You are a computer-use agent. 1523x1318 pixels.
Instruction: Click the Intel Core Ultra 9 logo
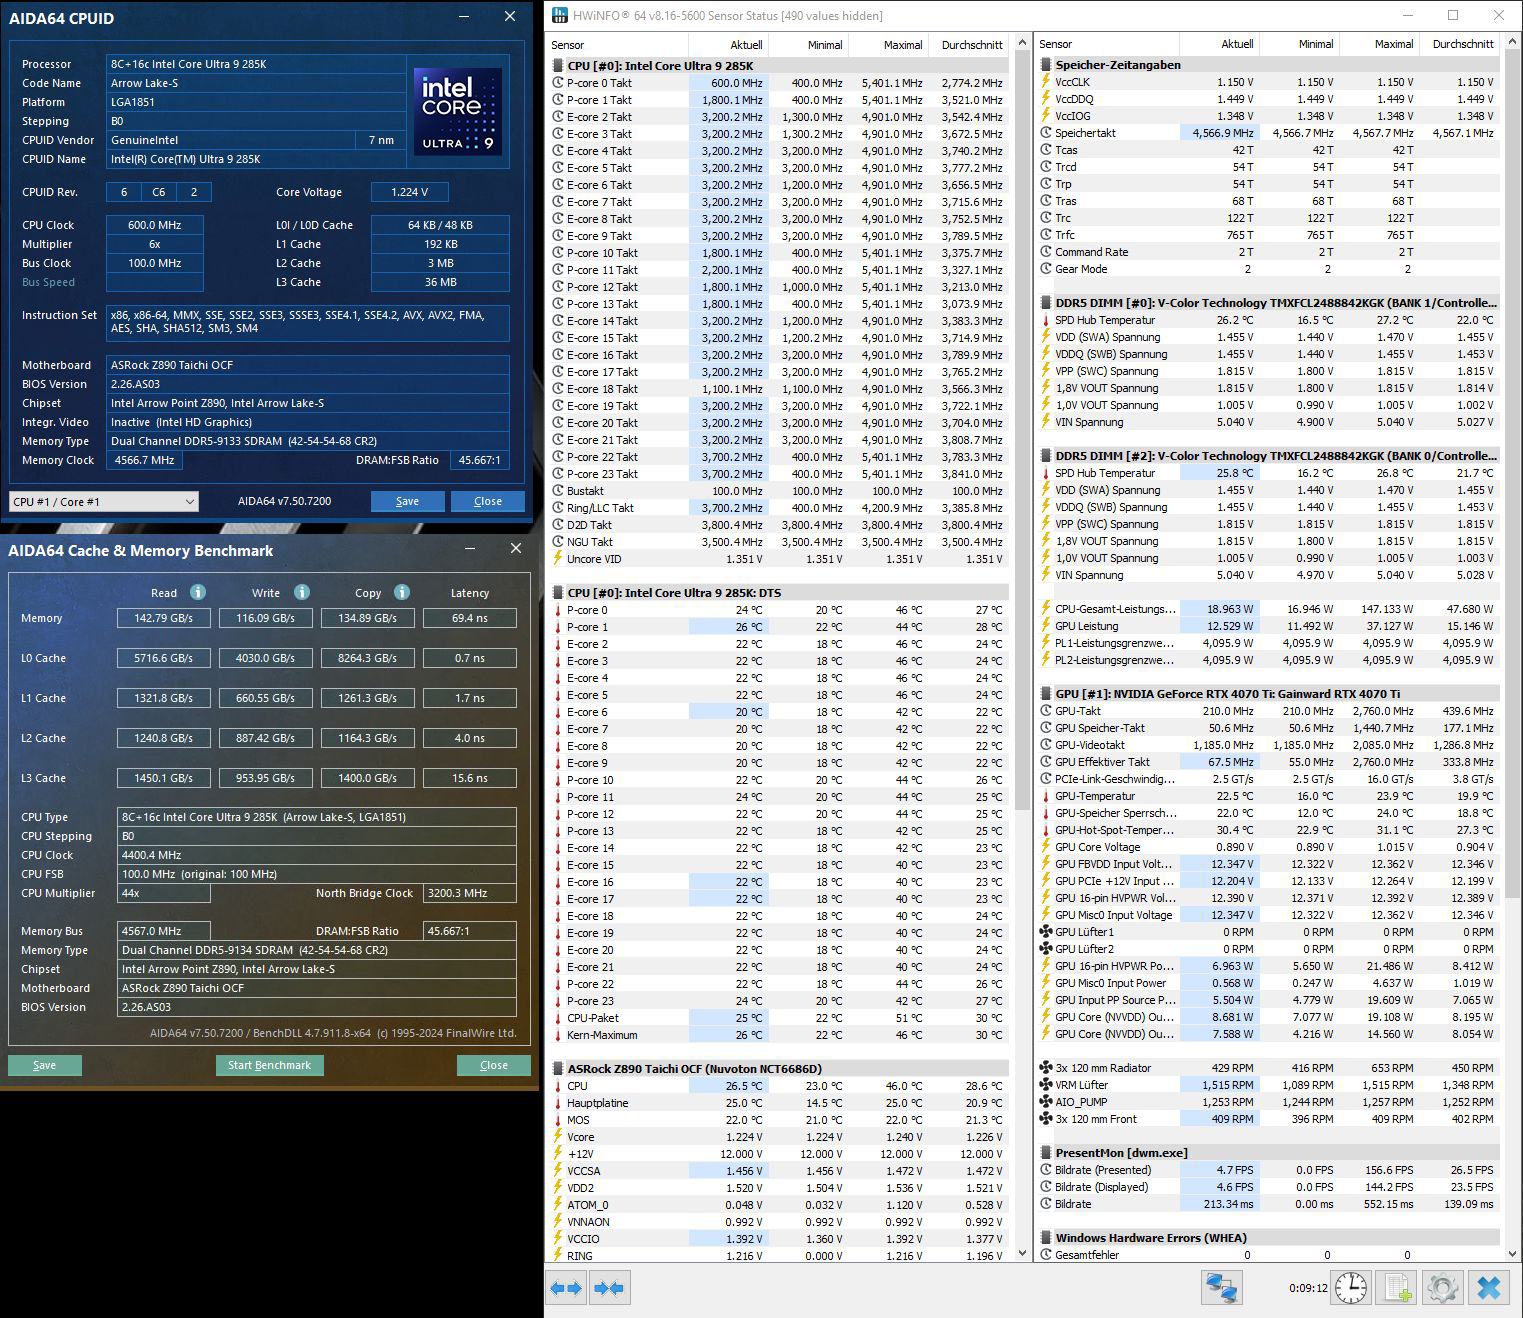tap(458, 110)
